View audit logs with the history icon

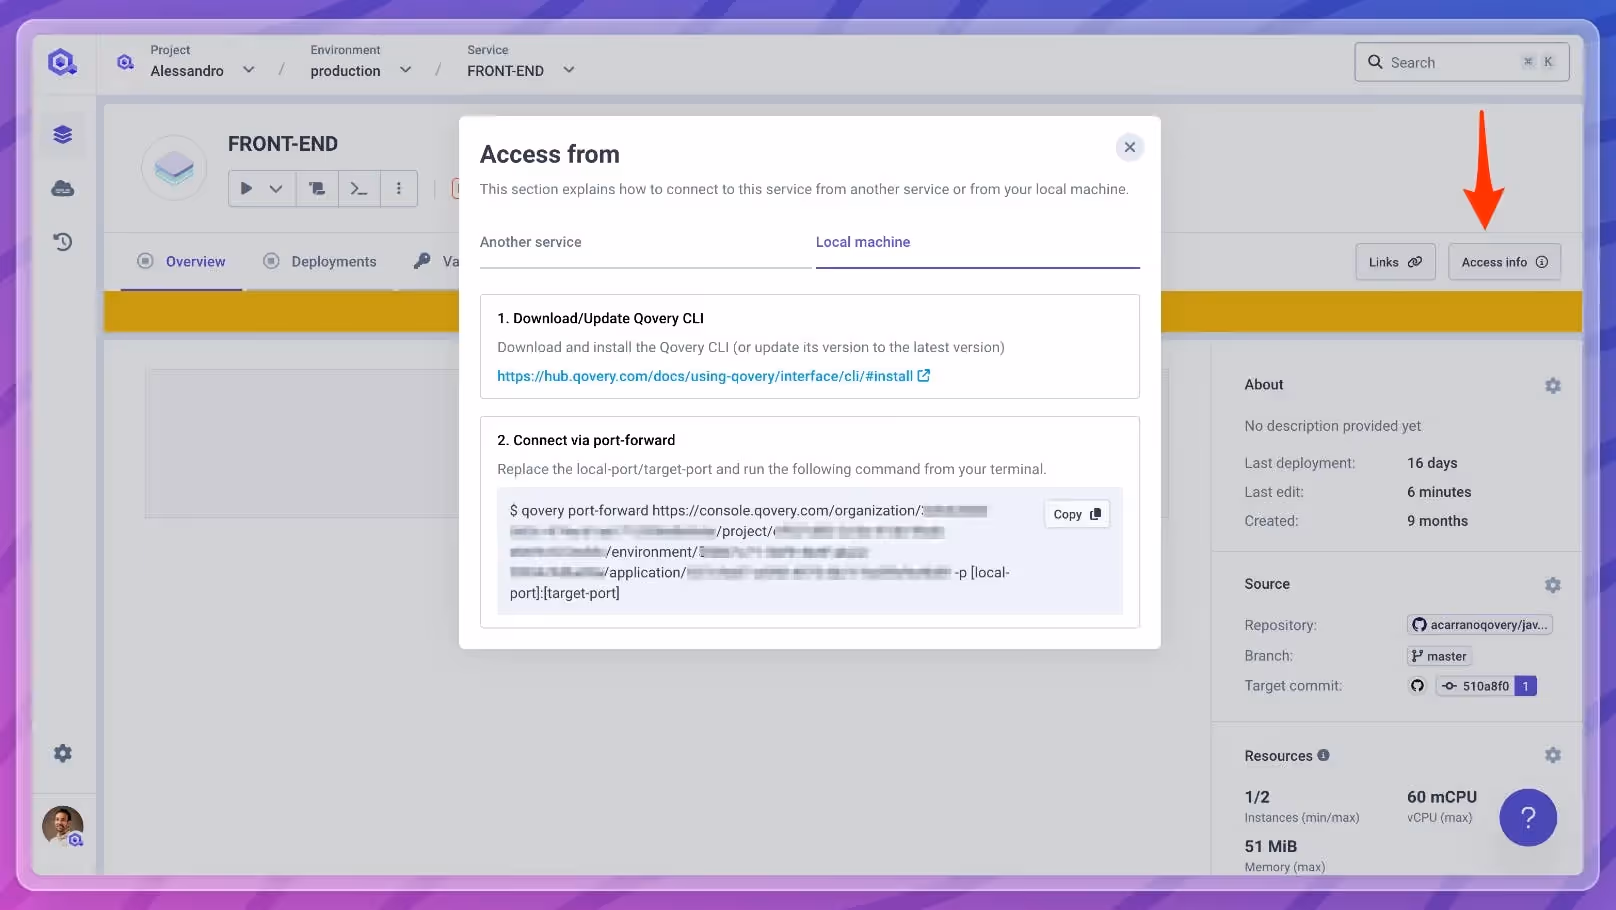[62, 241]
